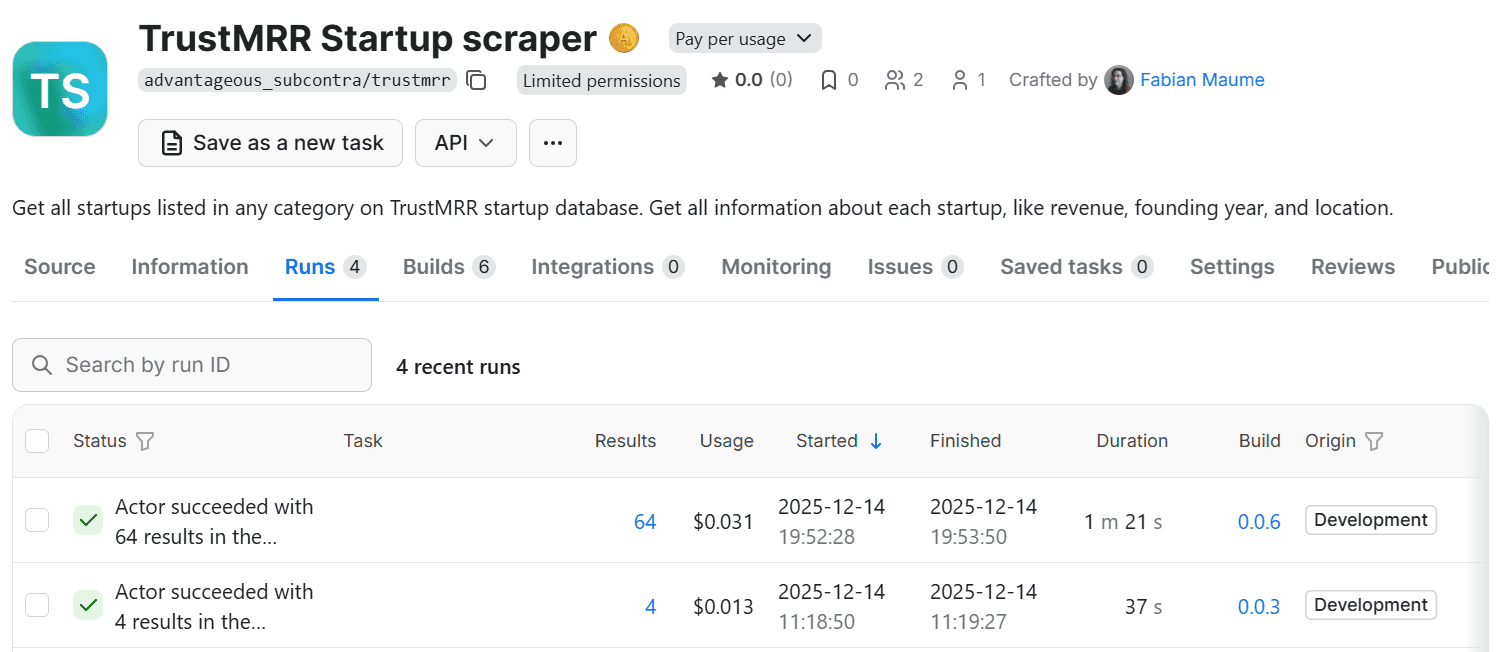1509x652 pixels.
Task: Click the Task column header
Action: (x=363, y=441)
